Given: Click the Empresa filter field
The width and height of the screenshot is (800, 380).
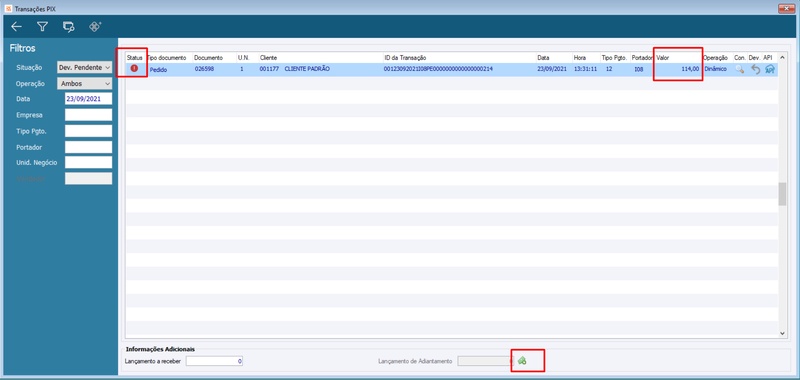Looking at the screenshot, I should (x=88, y=115).
